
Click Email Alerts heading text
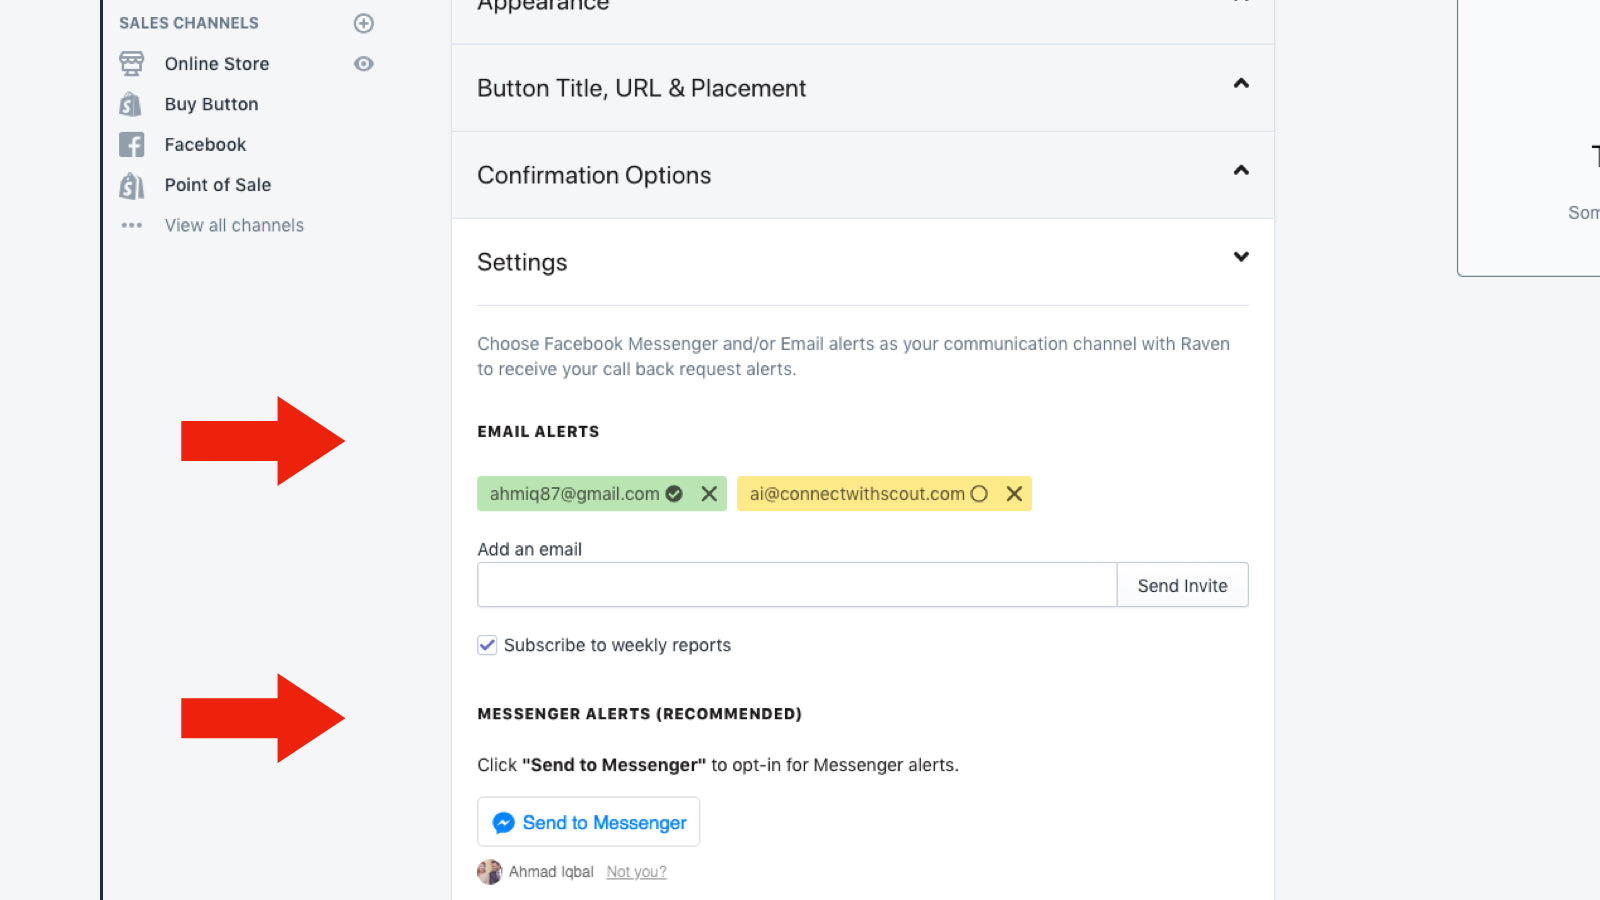point(538,432)
